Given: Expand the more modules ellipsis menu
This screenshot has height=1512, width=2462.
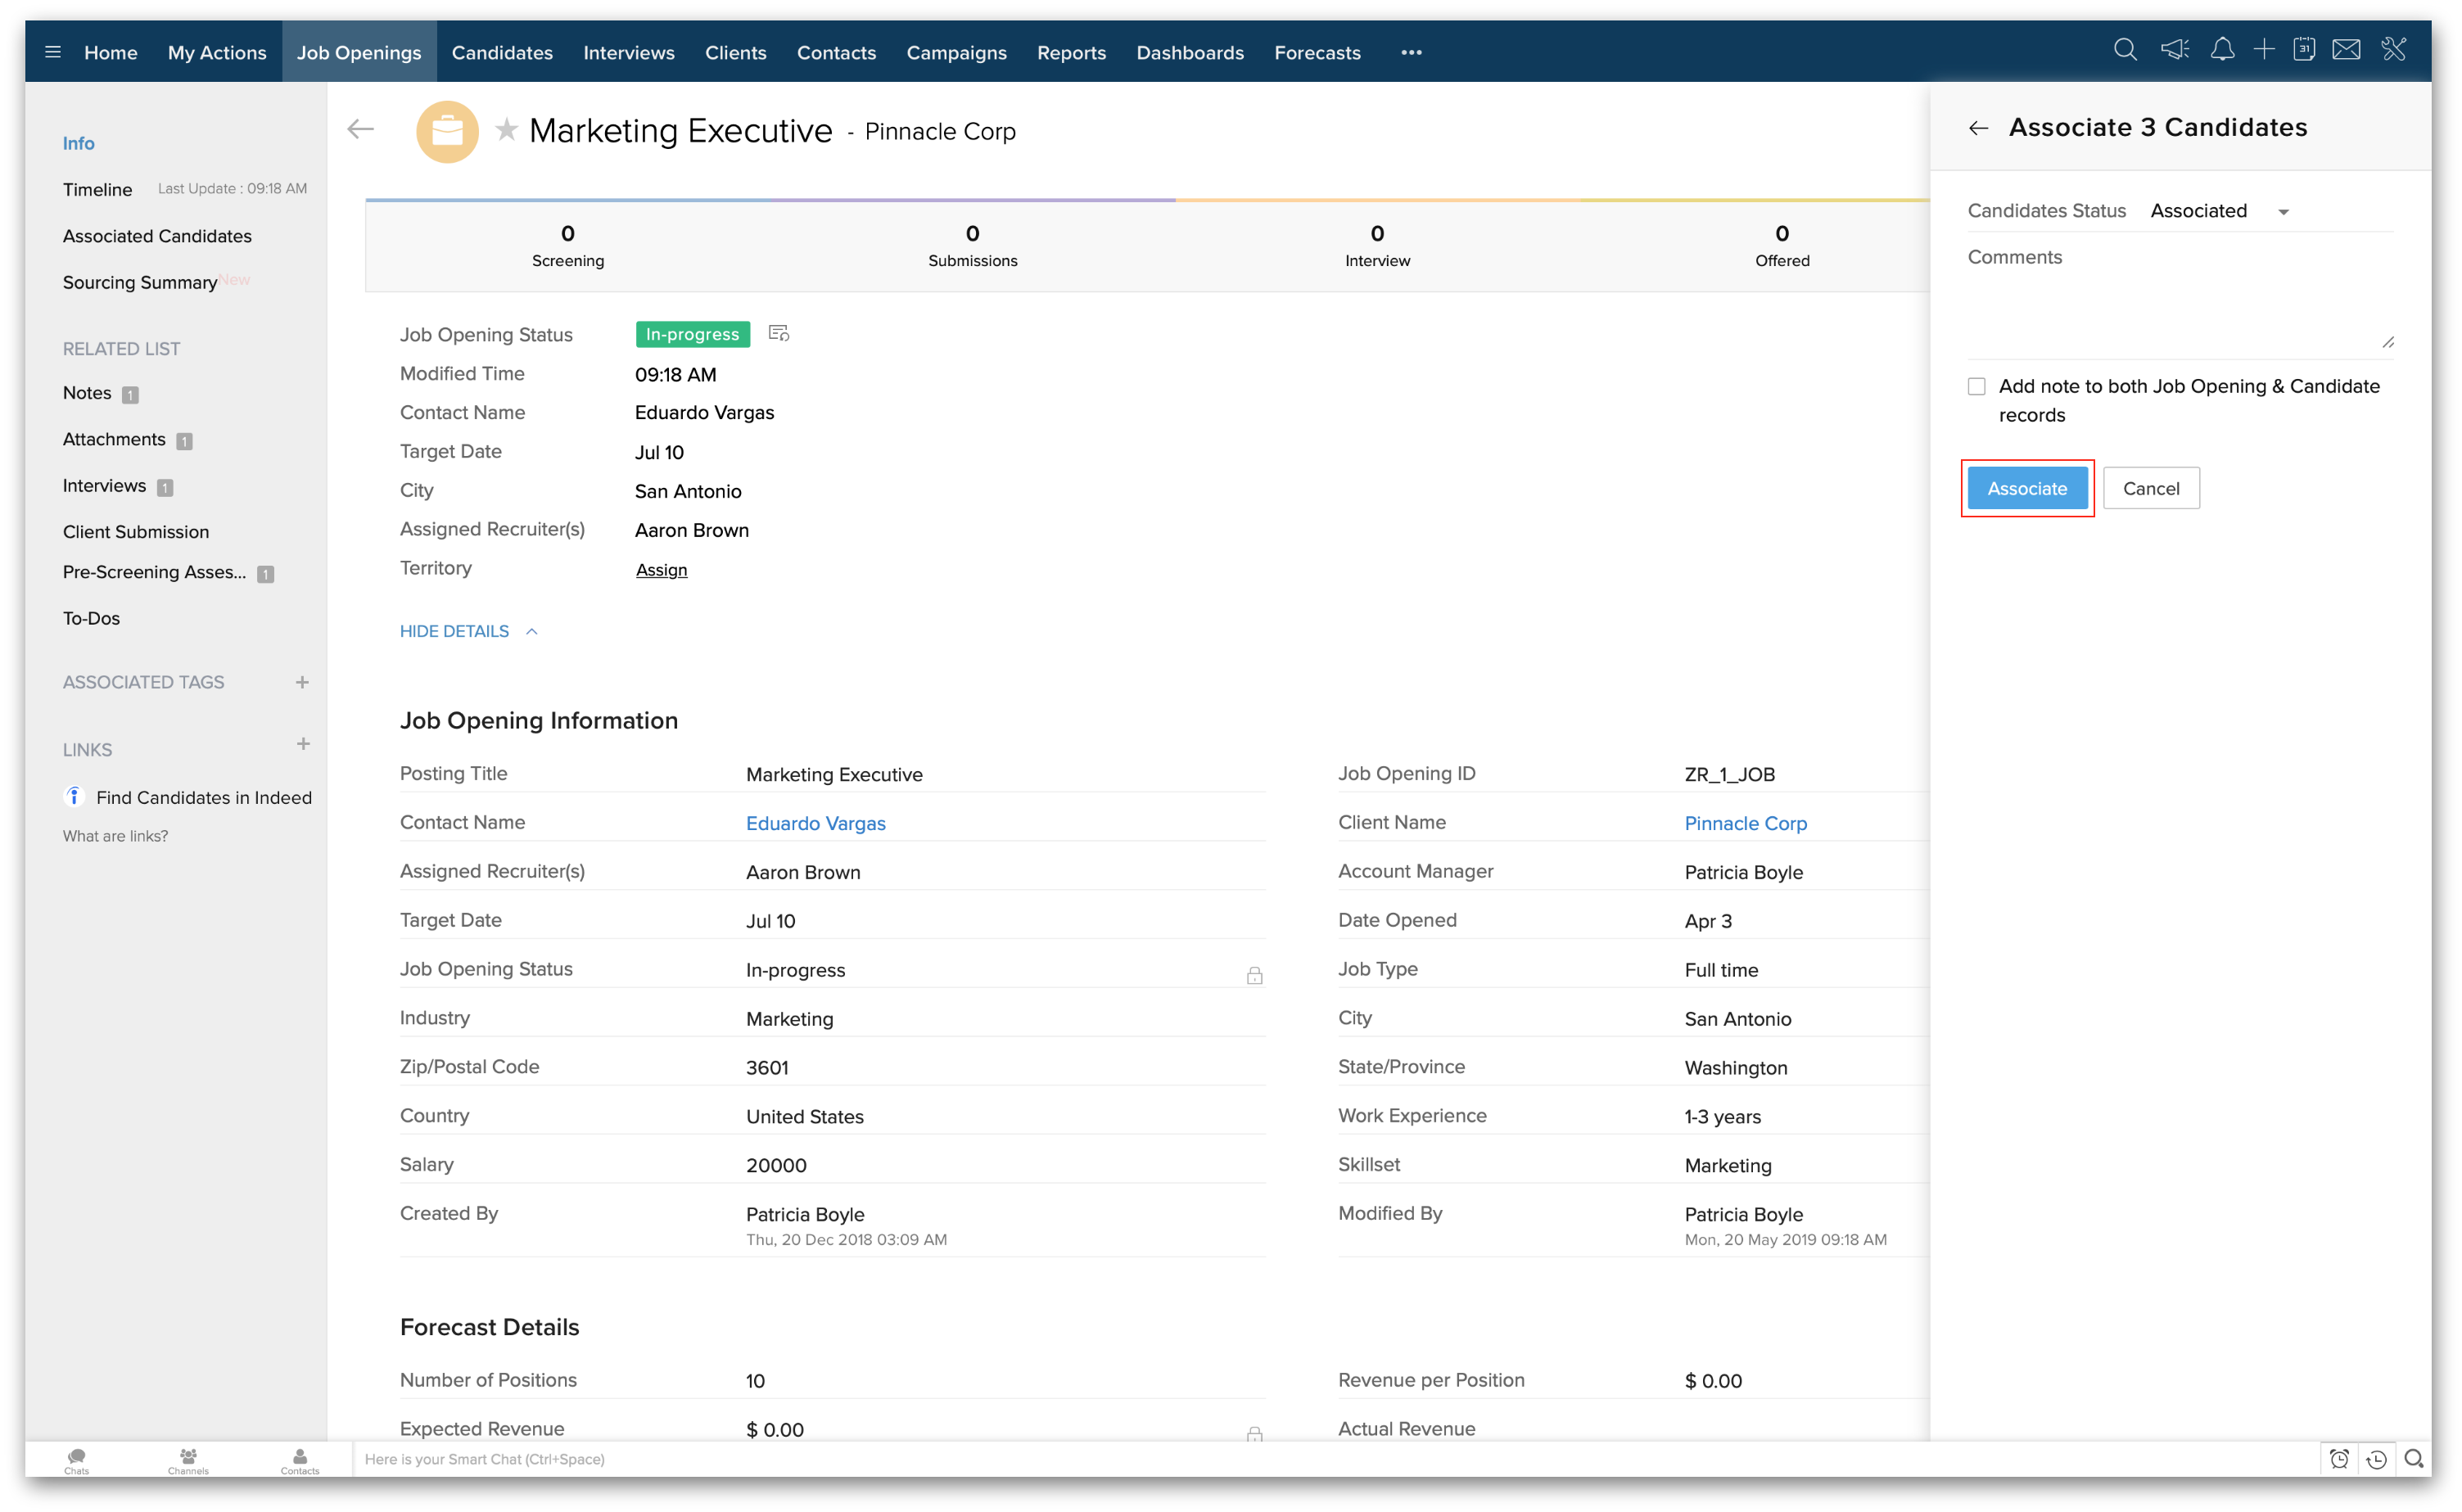Looking at the screenshot, I should tap(1411, 52).
